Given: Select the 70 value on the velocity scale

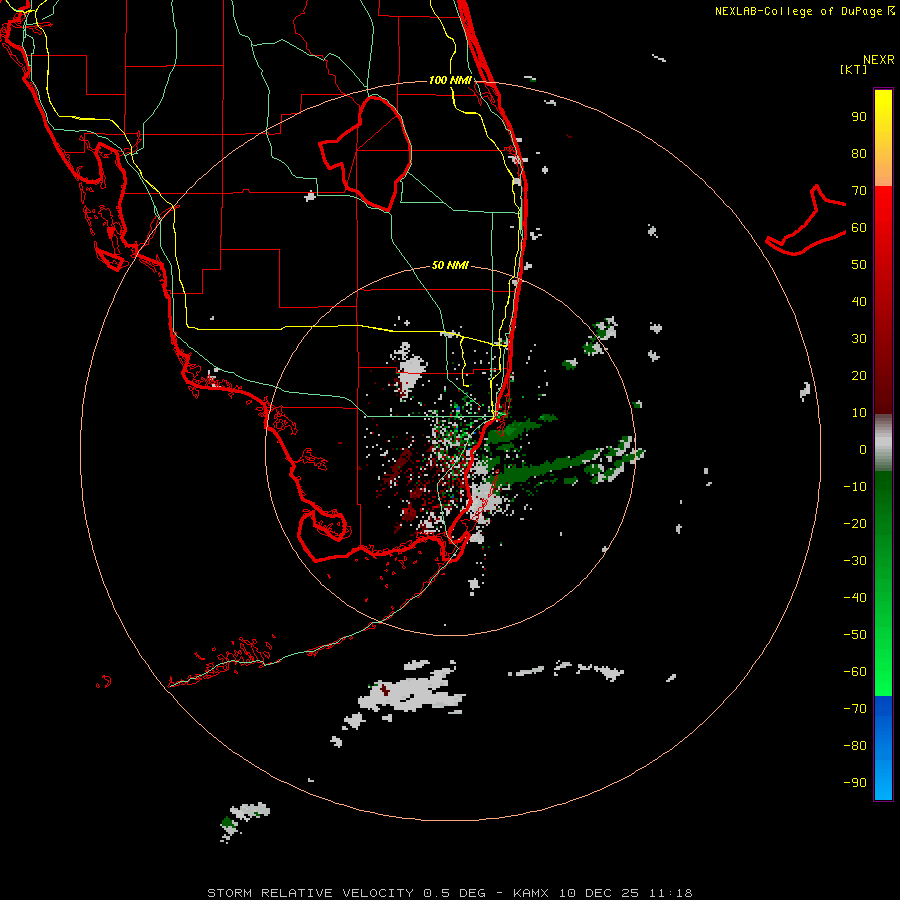Looking at the screenshot, I should 859,191.
